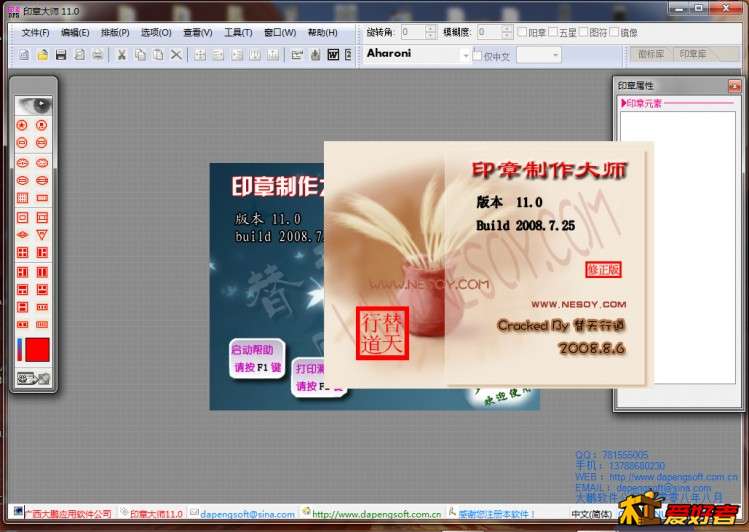The height and width of the screenshot is (532, 749).
Task: Click the http://www.dapengsoft.com.cn status bar link
Action: 377,514
